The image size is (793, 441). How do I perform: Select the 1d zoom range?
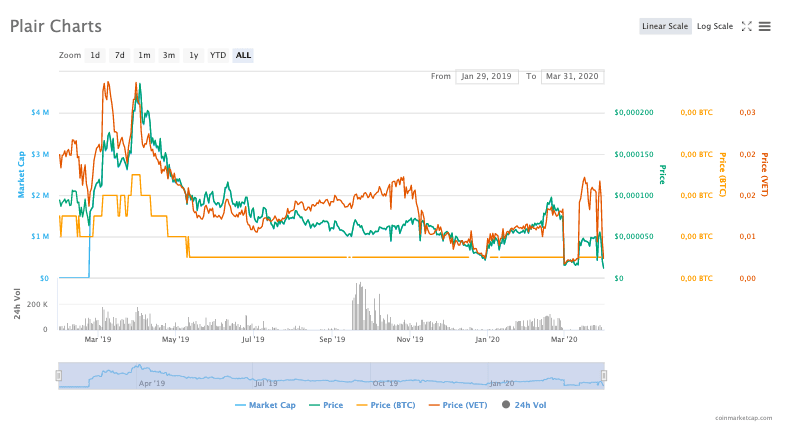(95, 55)
